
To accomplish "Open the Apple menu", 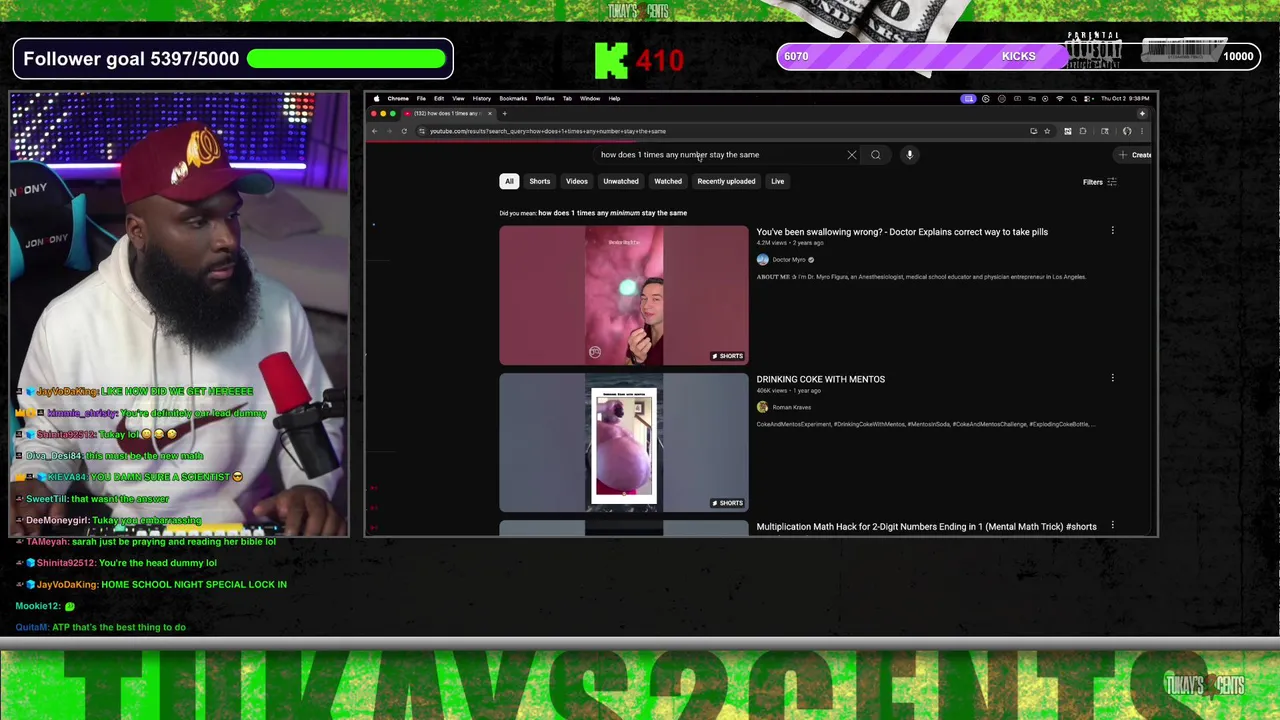I will 376,99.
